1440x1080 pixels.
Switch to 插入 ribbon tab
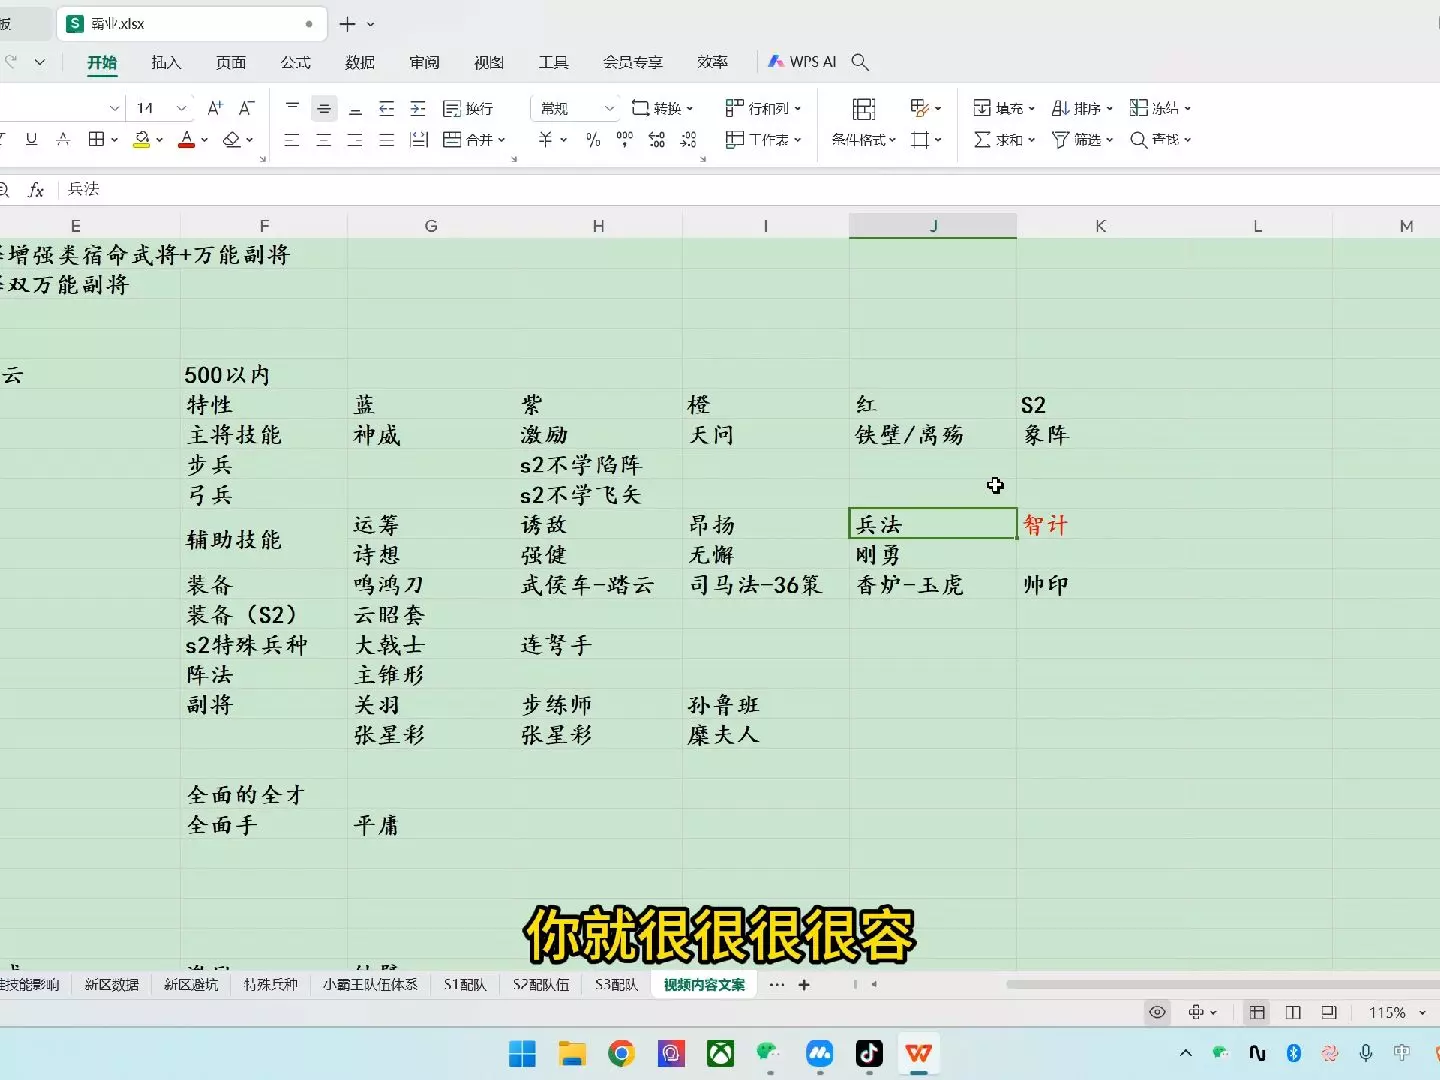click(166, 62)
